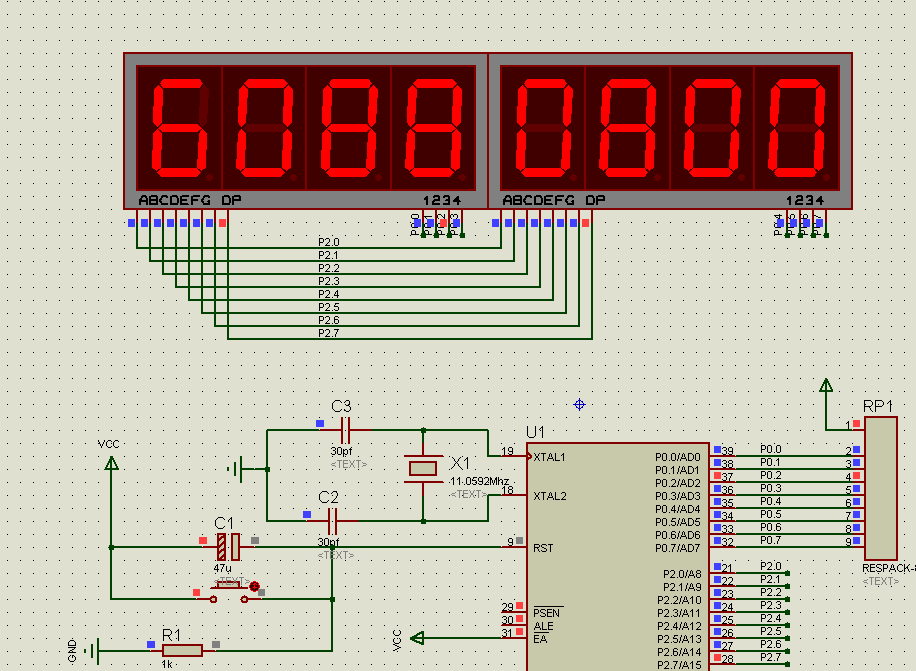Click pin number 19 at XTAL1
Viewport: 916px width, 671px height.
tap(507, 451)
